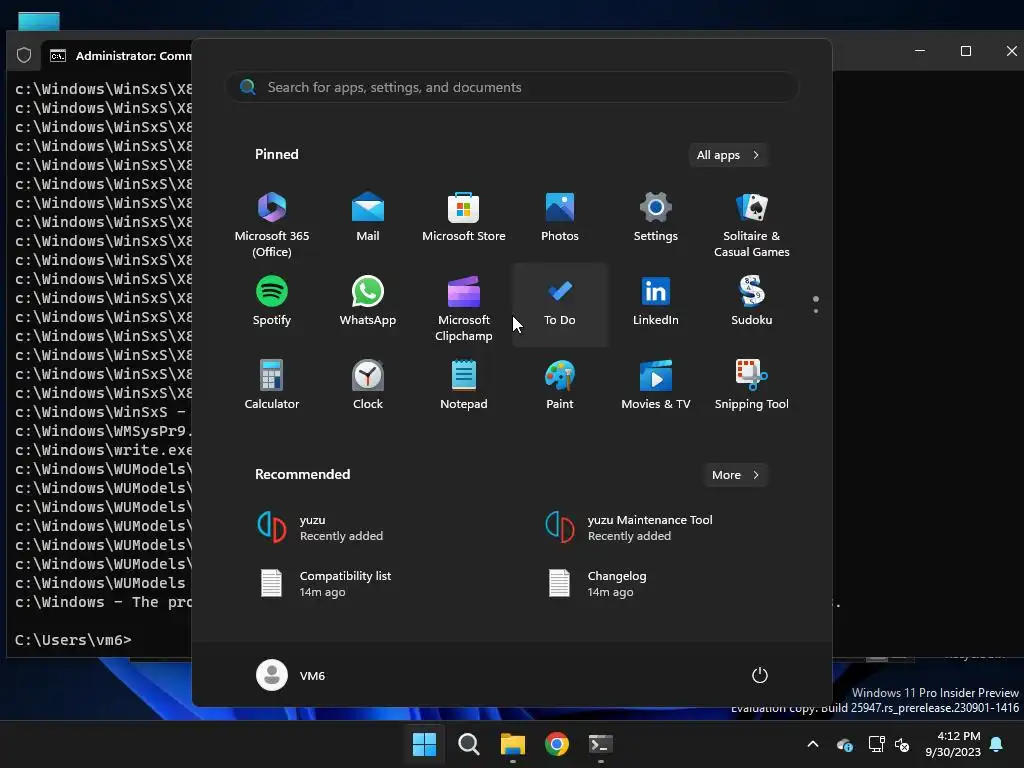Open the Photos app

(x=560, y=218)
